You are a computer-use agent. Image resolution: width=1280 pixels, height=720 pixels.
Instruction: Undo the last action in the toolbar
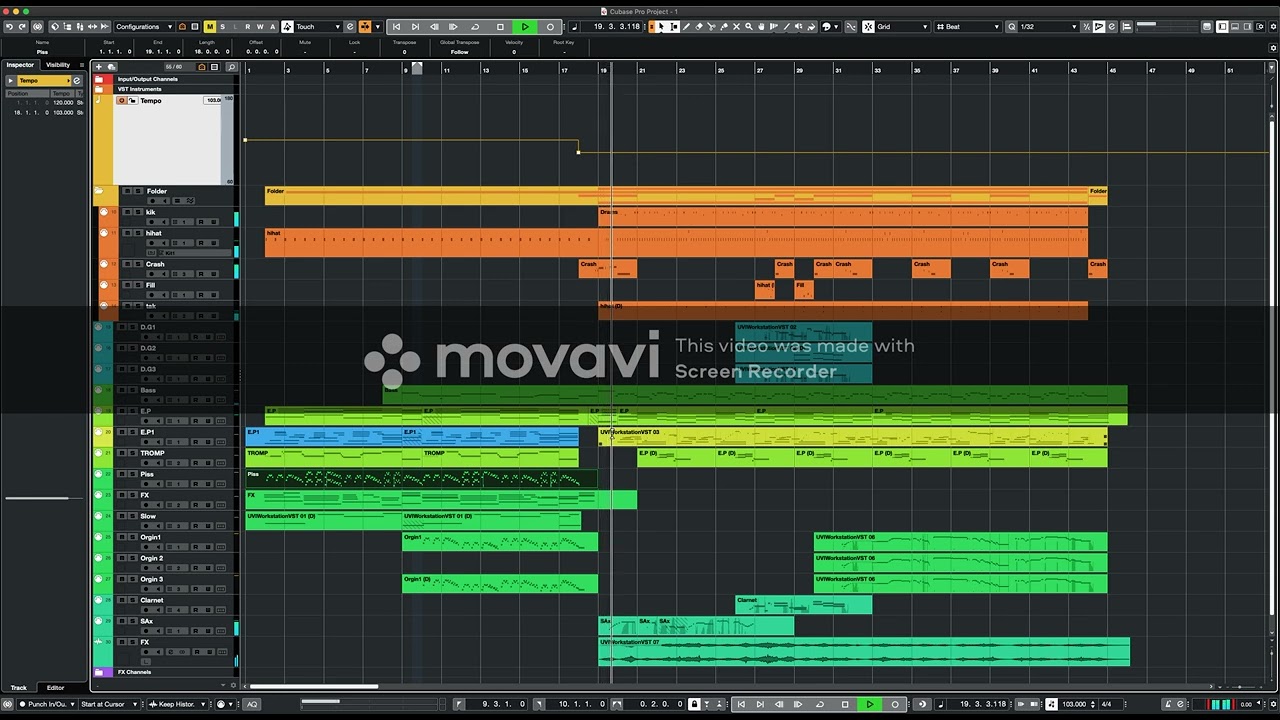[9, 27]
